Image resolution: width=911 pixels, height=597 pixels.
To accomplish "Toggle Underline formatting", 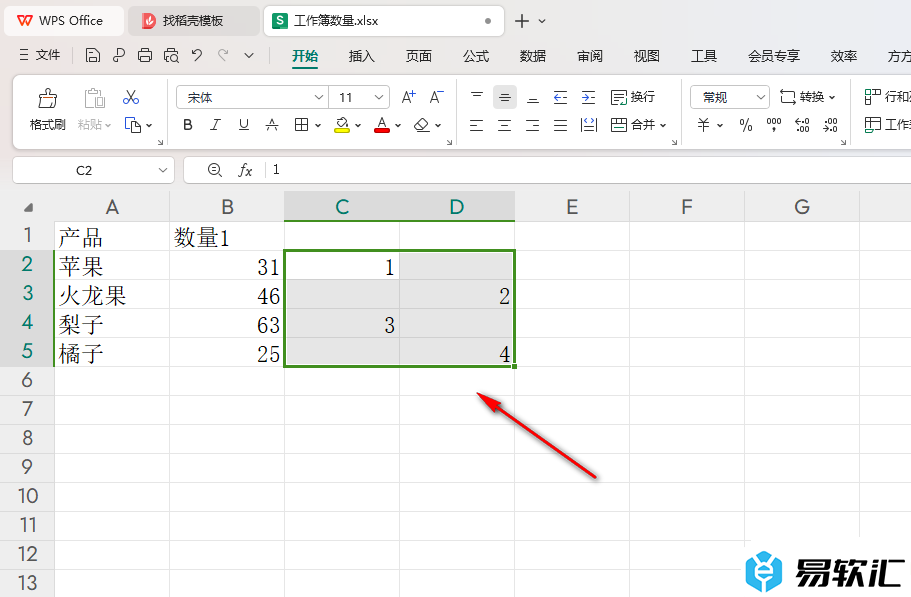I will click(x=244, y=125).
